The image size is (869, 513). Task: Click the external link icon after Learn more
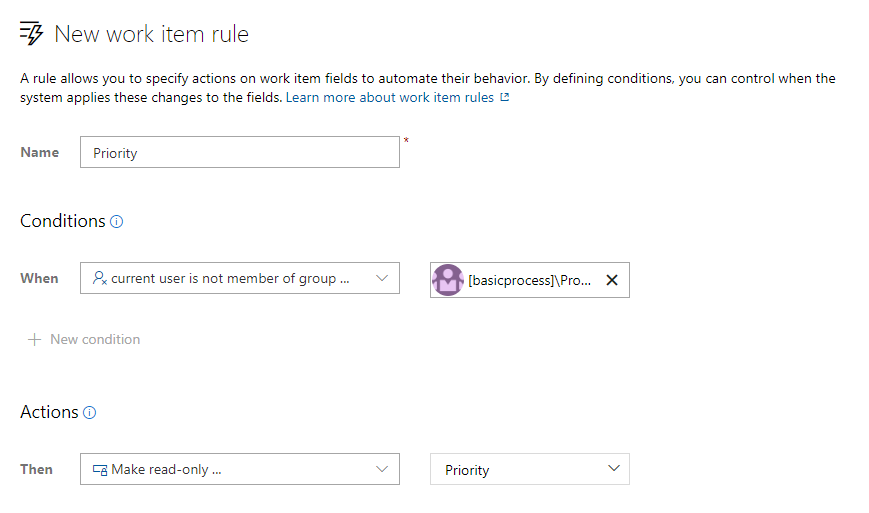point(505,98)
